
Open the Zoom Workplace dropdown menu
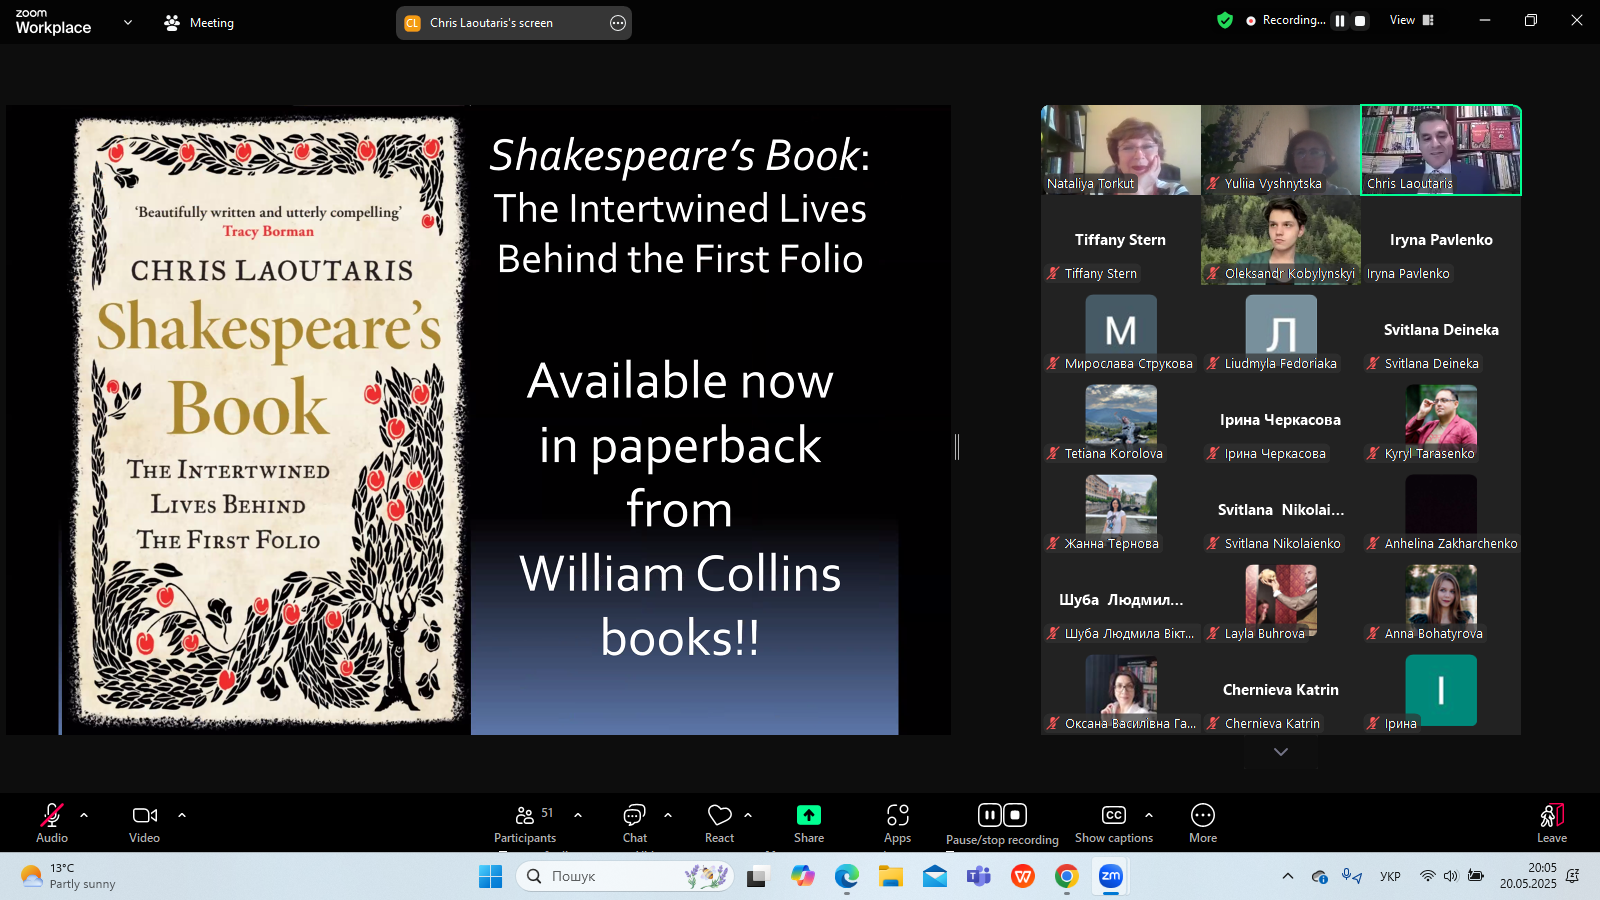(127, 22)
